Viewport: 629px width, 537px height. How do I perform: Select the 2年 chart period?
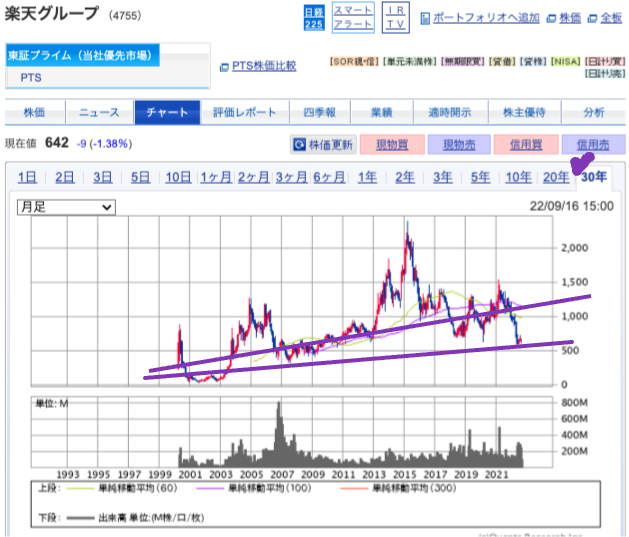coord(405,177)
